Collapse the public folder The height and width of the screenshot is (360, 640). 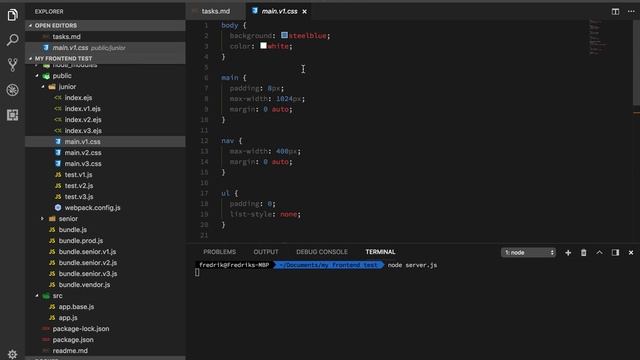(105, 76)
